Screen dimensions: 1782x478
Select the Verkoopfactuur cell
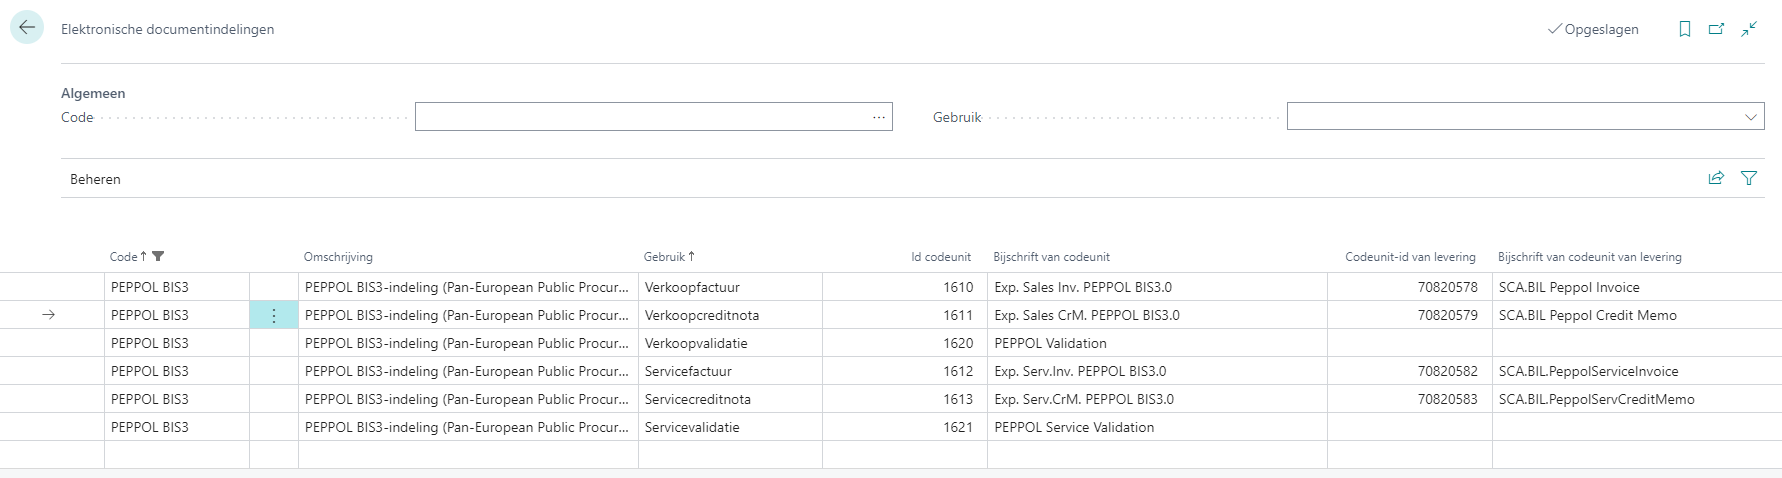click(730, 287)
